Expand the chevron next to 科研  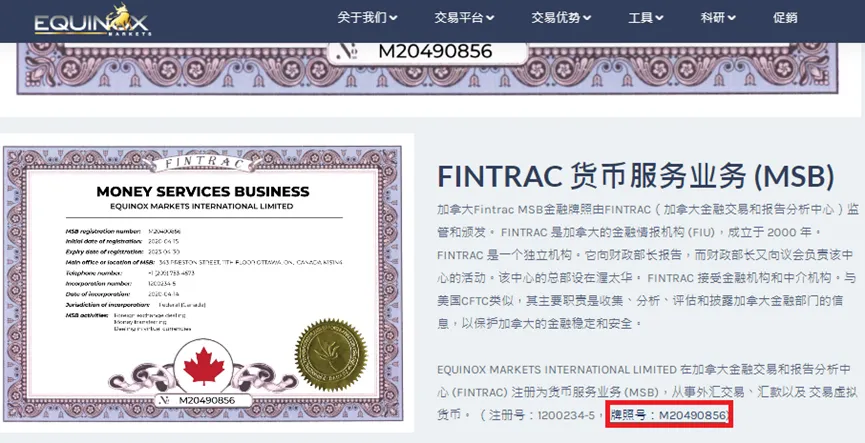(x=731, y=18)
